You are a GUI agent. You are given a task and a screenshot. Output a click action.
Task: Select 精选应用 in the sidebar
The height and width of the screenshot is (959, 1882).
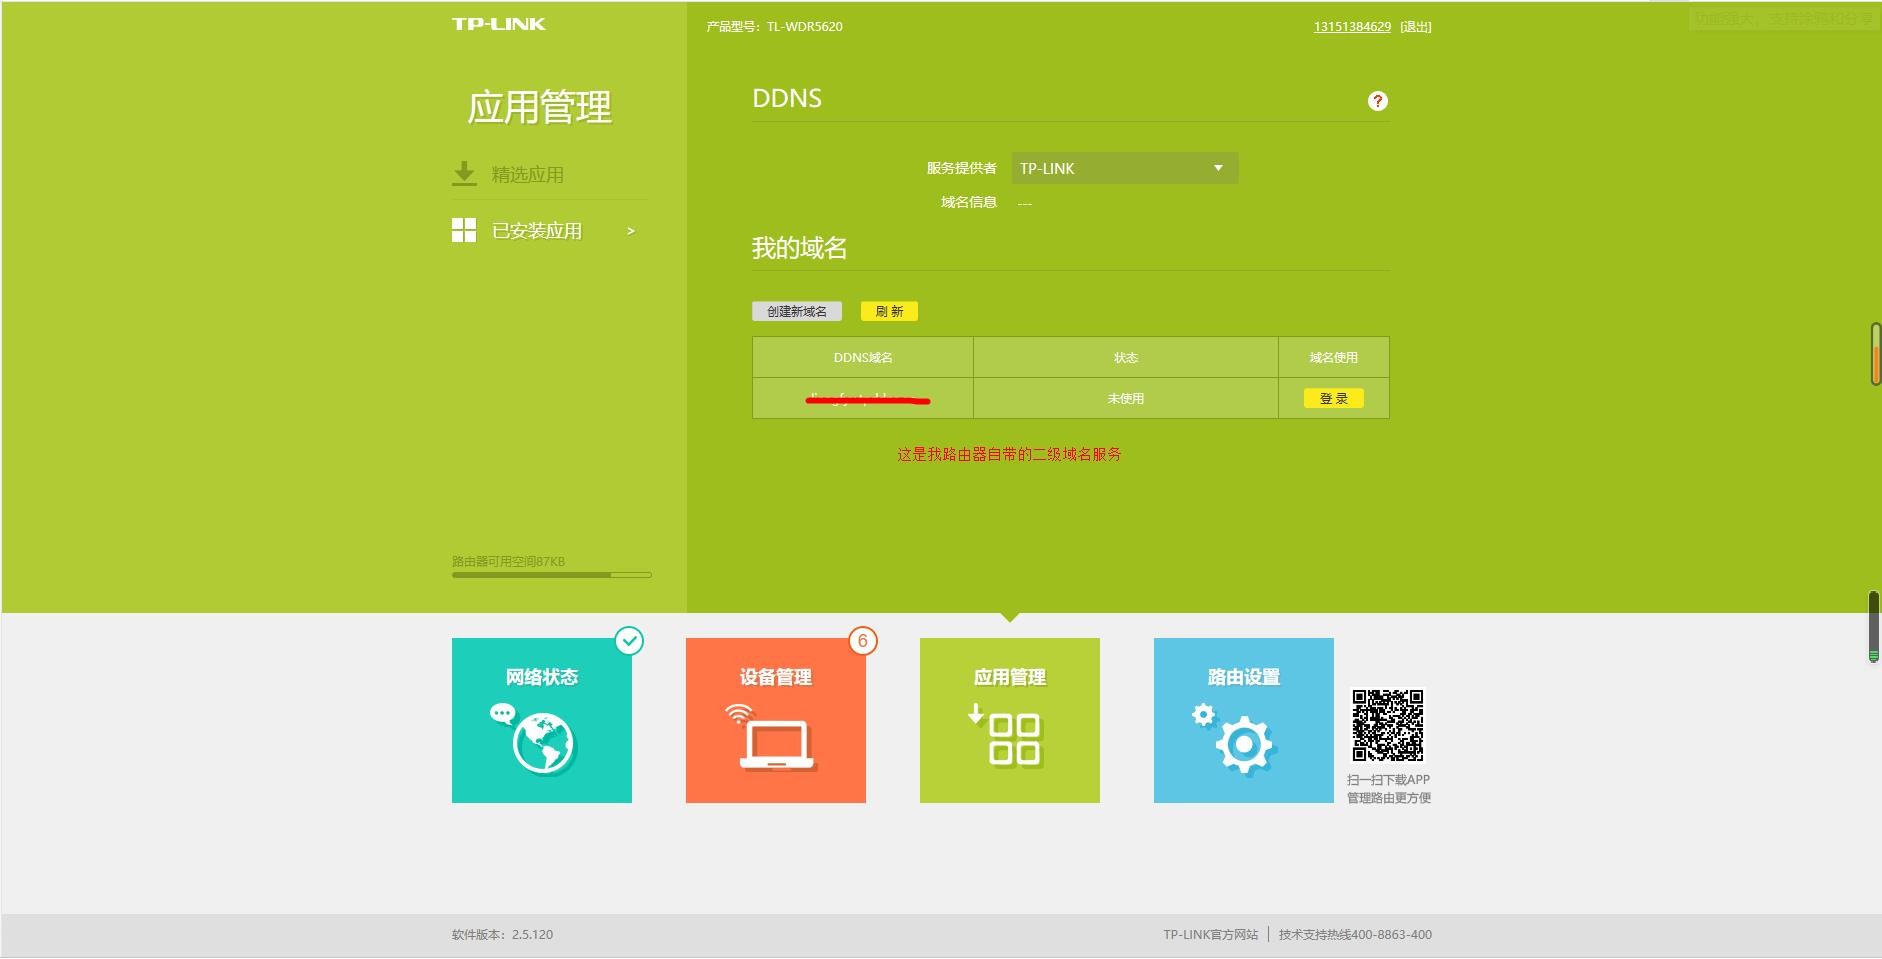pyautogui.click(x=527, y=174)
